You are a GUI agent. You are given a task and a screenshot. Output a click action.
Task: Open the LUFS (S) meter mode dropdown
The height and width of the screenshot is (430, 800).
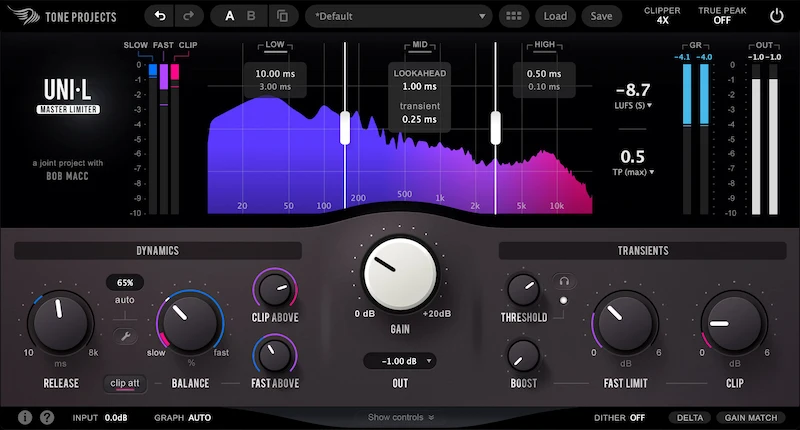[x=633, y=106]
